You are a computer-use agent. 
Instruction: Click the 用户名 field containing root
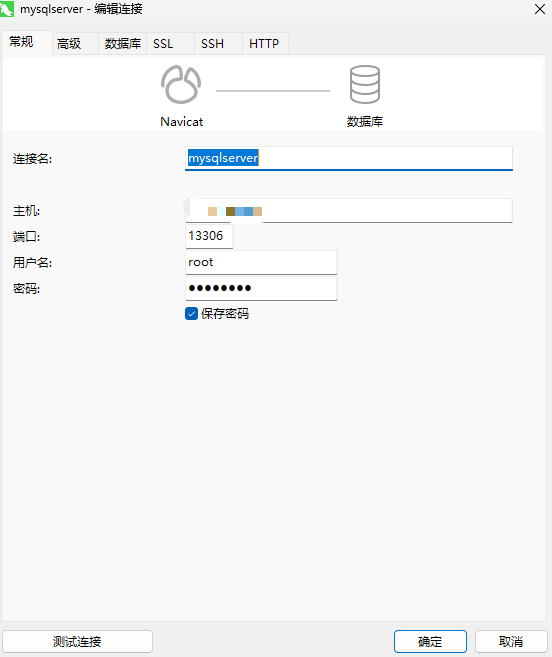pos(261,262)
